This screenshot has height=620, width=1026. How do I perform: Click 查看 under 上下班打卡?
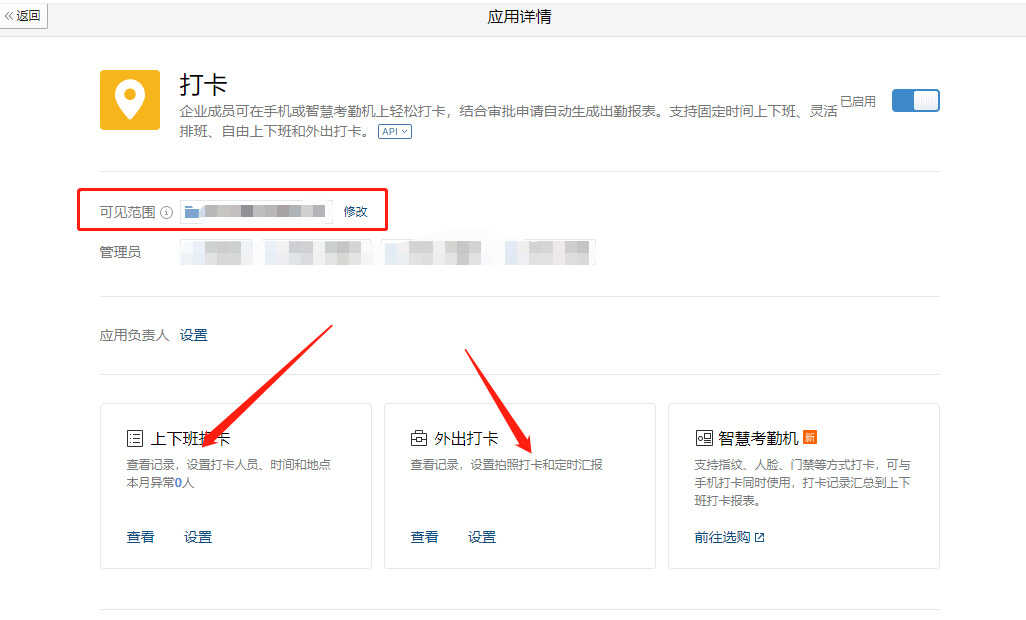point(140,537)
